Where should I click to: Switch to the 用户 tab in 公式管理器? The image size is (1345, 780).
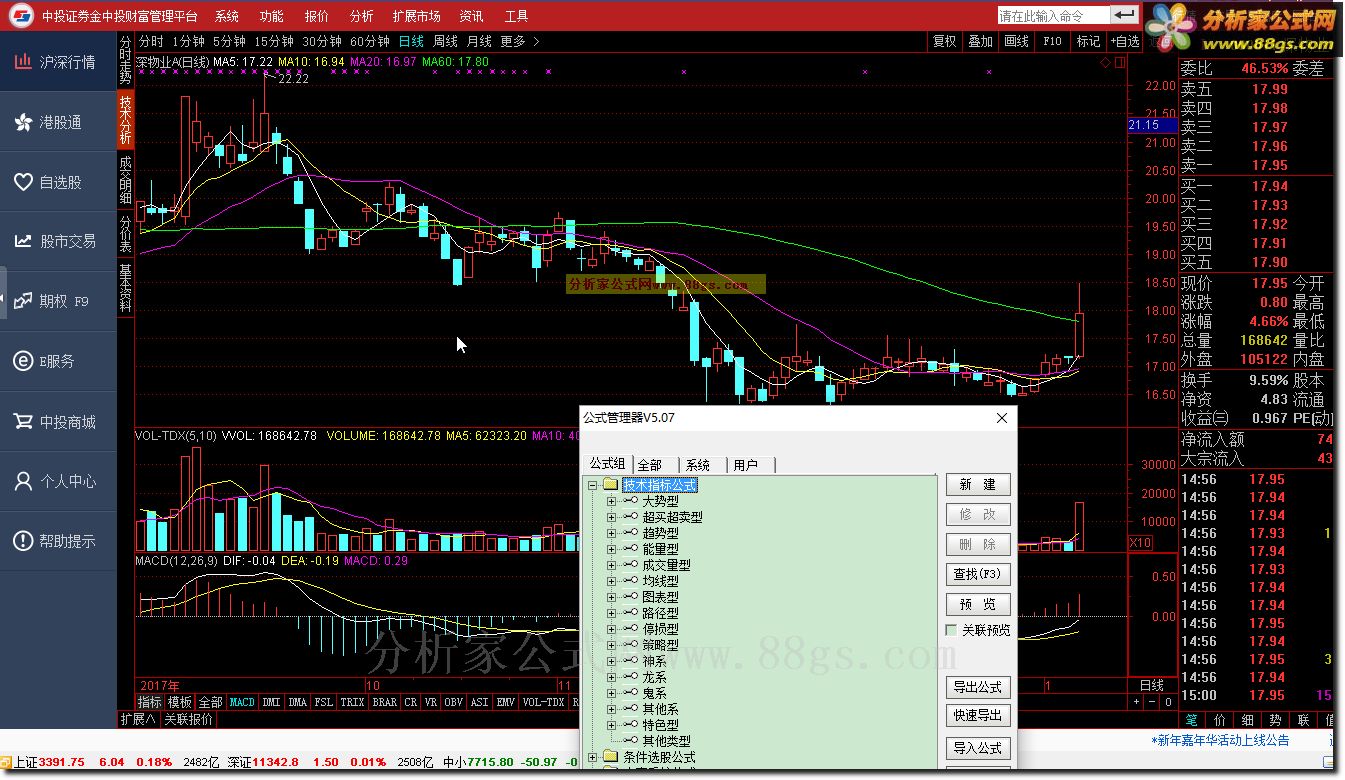coord(750,465)
